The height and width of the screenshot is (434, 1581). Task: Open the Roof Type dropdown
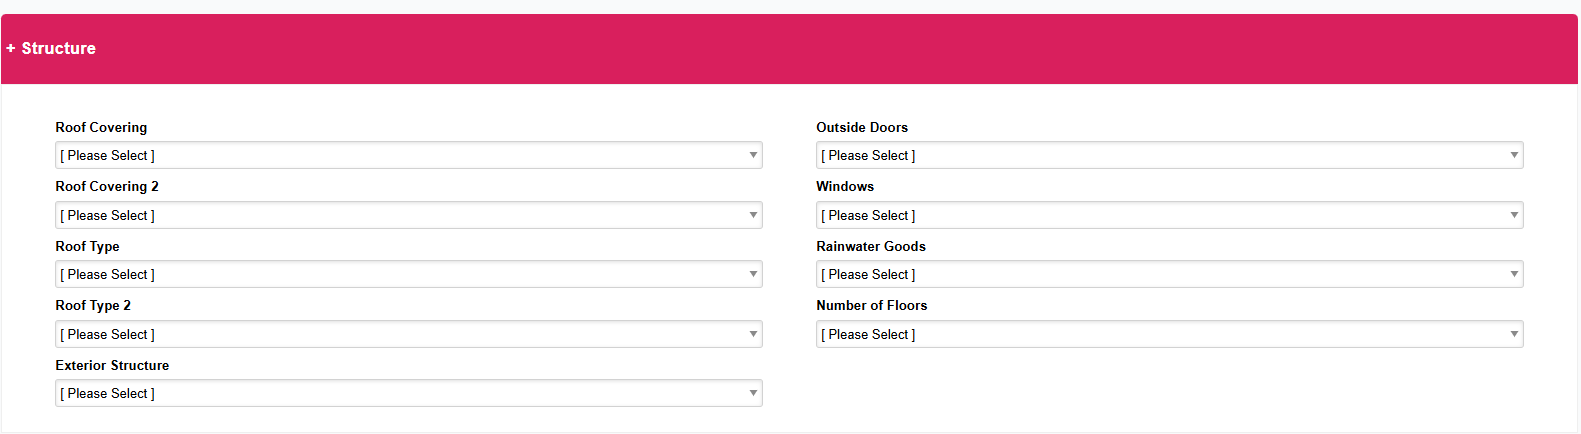pyautogui.click(x=408, y=274)
